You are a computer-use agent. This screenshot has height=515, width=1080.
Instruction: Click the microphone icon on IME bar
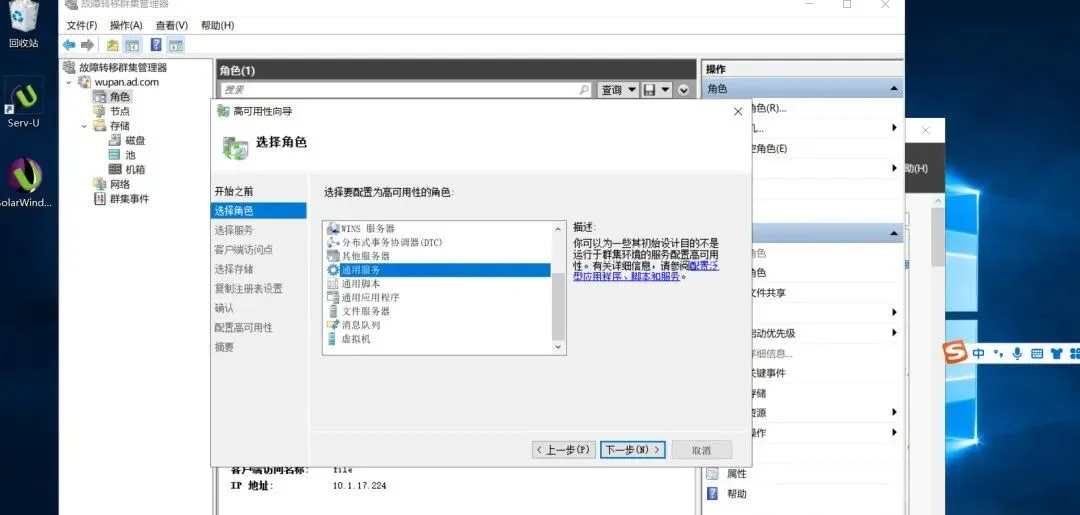point(1017,354)
